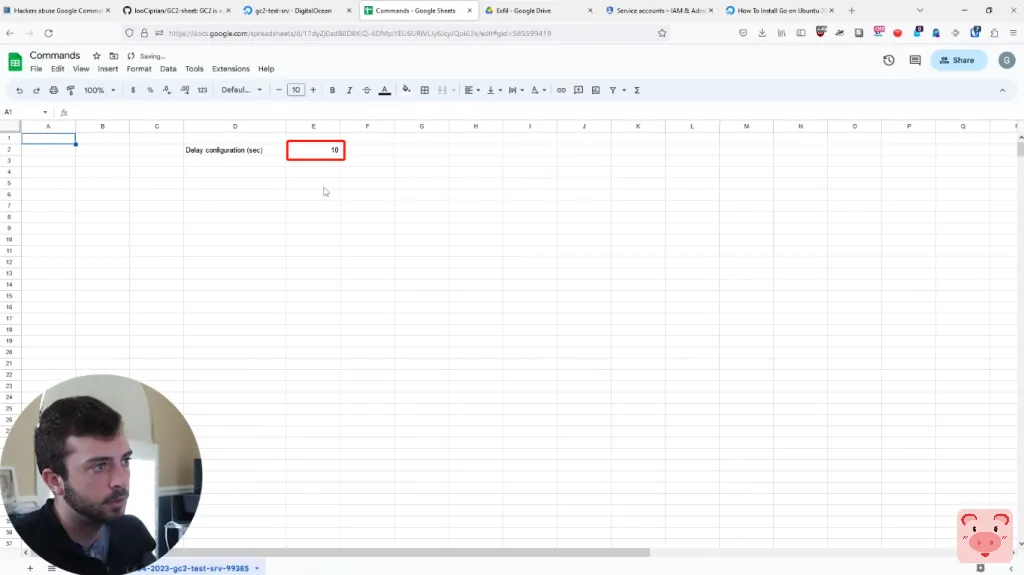Redo action in Sheets toolbar

pyautogui.click(x=36, y=90)
